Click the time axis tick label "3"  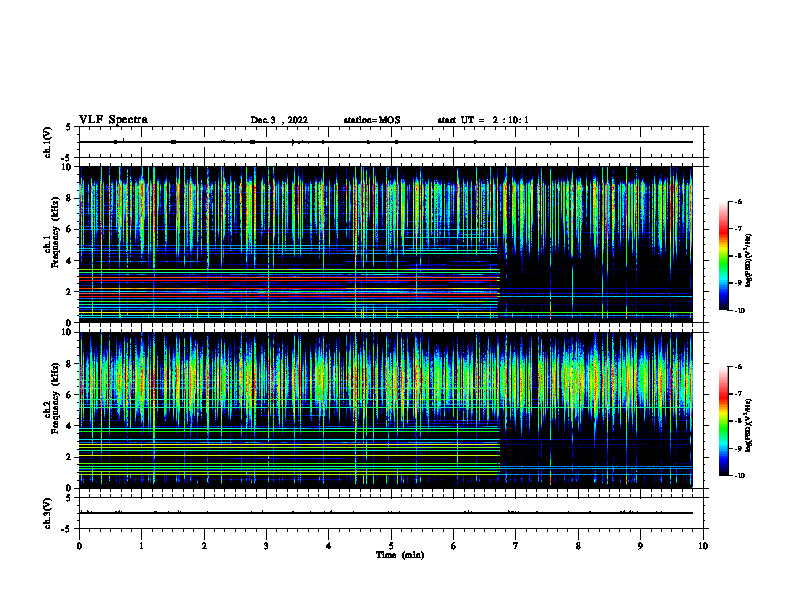(266, 546)
